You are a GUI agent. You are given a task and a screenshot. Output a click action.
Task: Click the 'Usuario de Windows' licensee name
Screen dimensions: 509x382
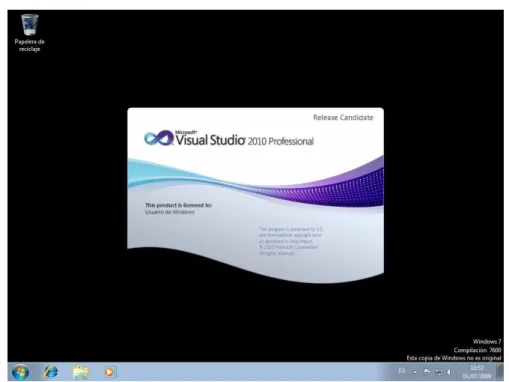(170, 212)
